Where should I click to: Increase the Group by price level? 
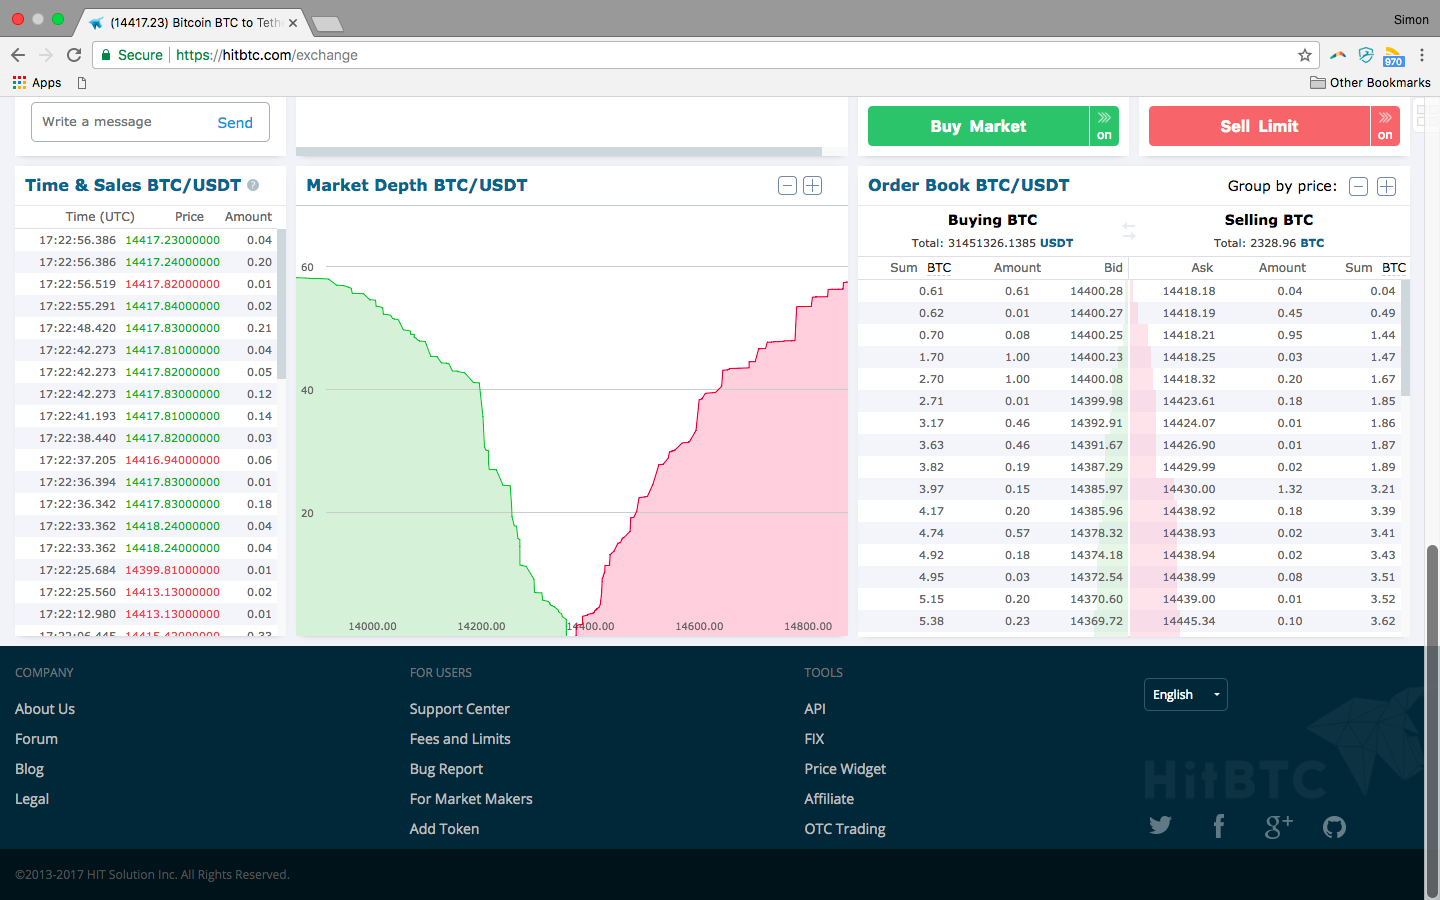1386,186
